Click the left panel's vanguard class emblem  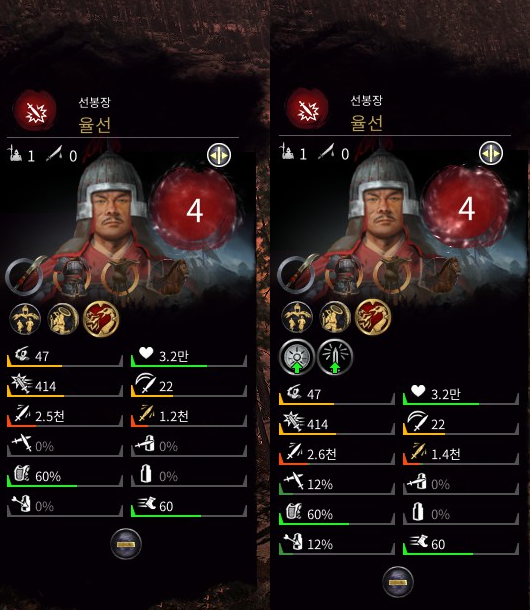[x=35, y=111]
